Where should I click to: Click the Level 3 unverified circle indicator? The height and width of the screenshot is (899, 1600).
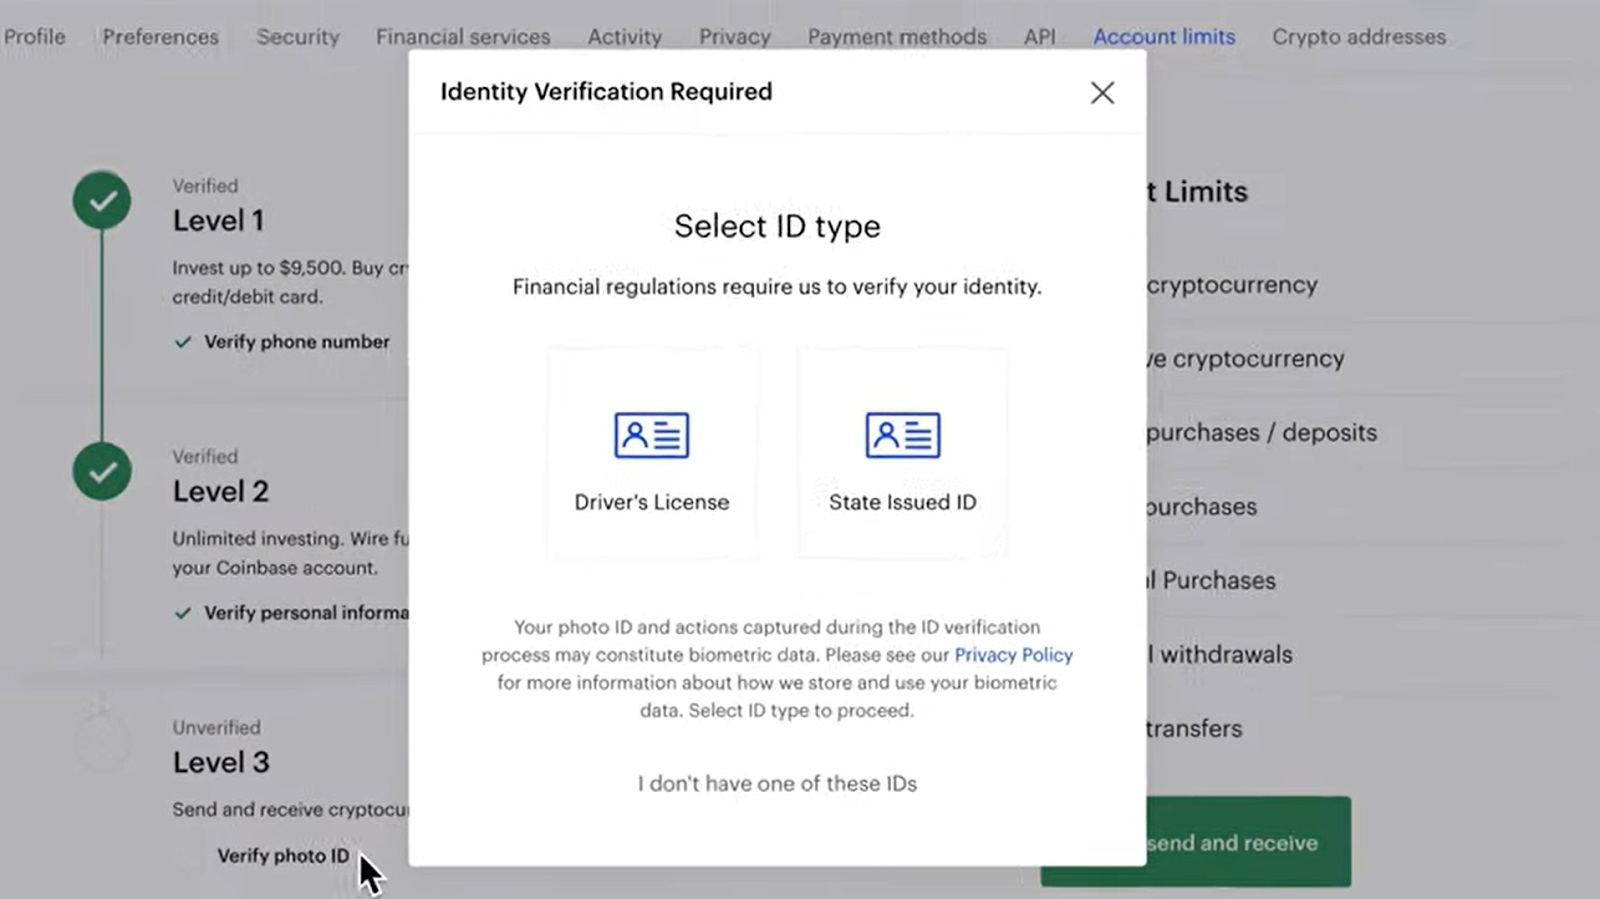pyautogui.click(x=102, y=742)
